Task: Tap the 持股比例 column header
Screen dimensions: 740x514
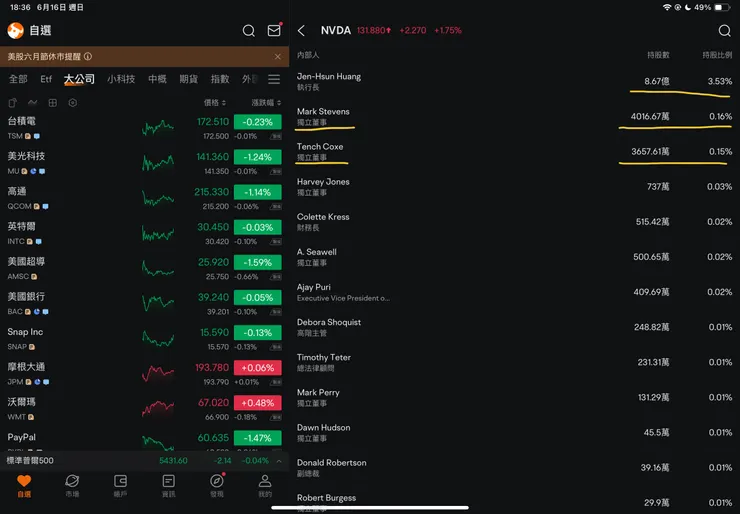Action: tap(717, 55)
